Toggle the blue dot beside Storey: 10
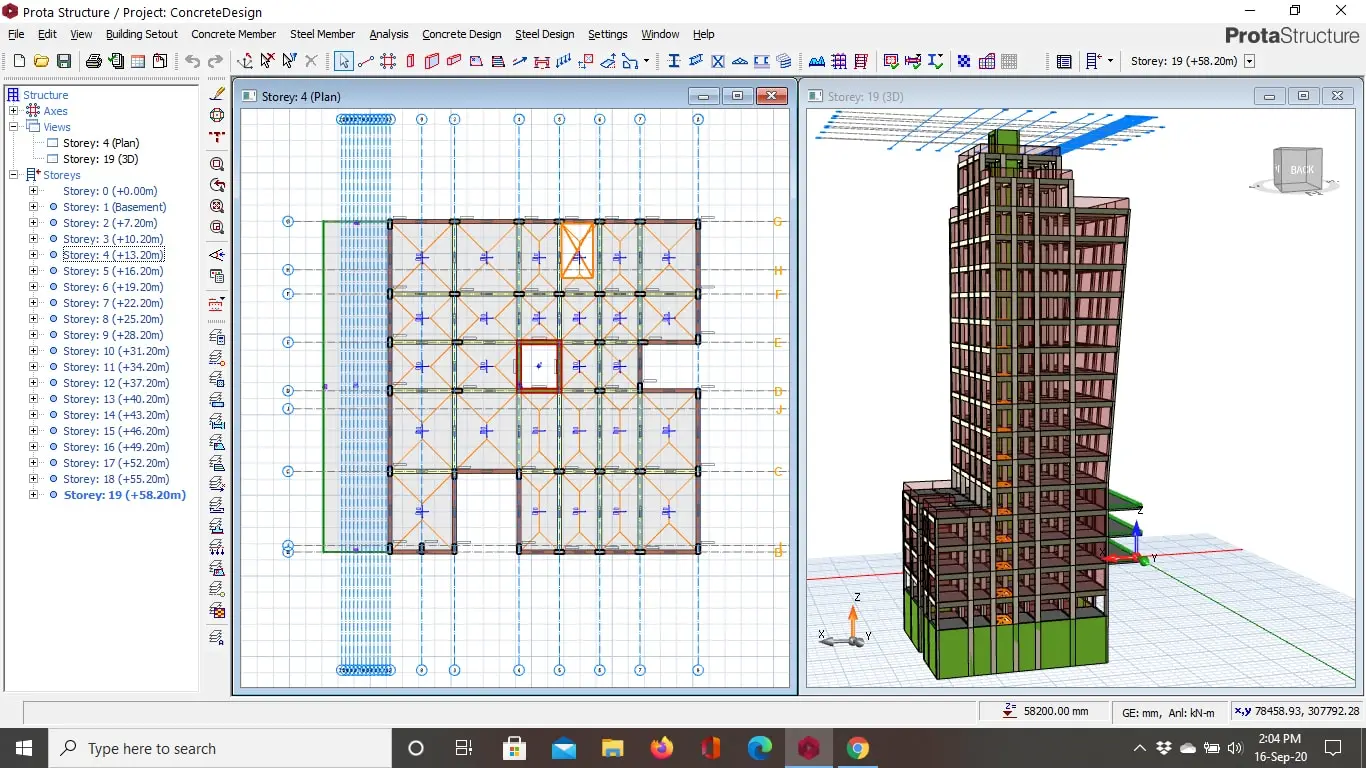This screenshot has width=1366, height=768. pos(53,351)
